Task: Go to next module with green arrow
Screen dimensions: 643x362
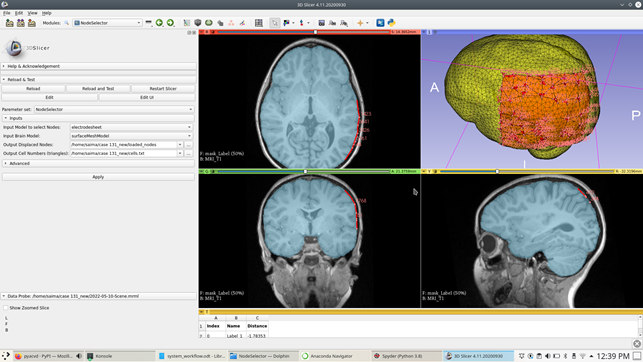Action: tap(170, 23)
